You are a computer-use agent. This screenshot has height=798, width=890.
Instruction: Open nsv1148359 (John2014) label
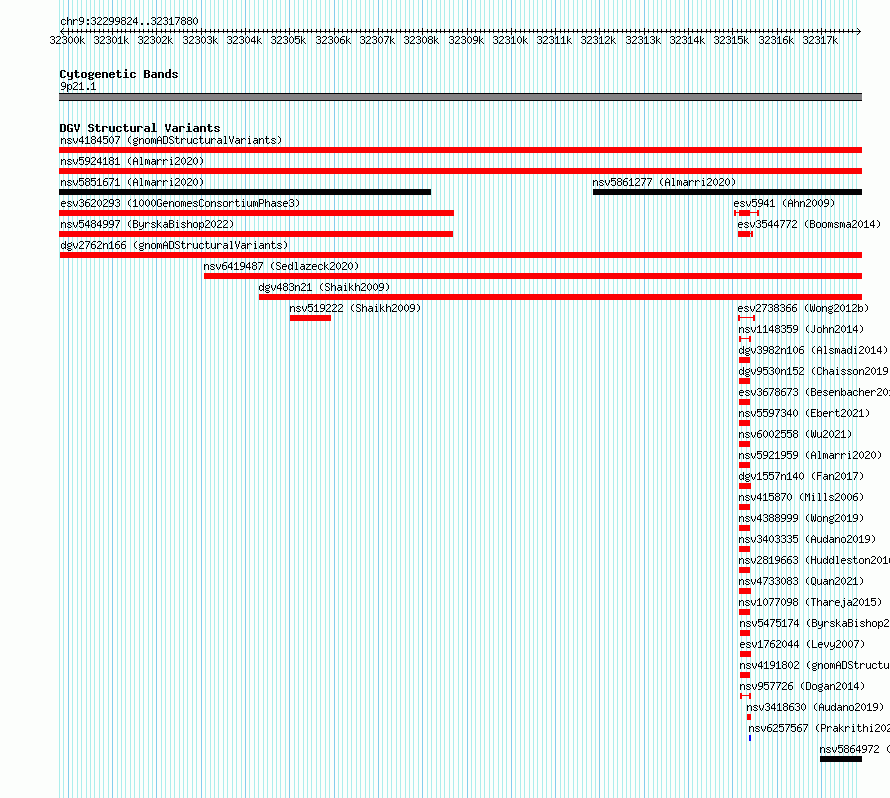point(801,329)
